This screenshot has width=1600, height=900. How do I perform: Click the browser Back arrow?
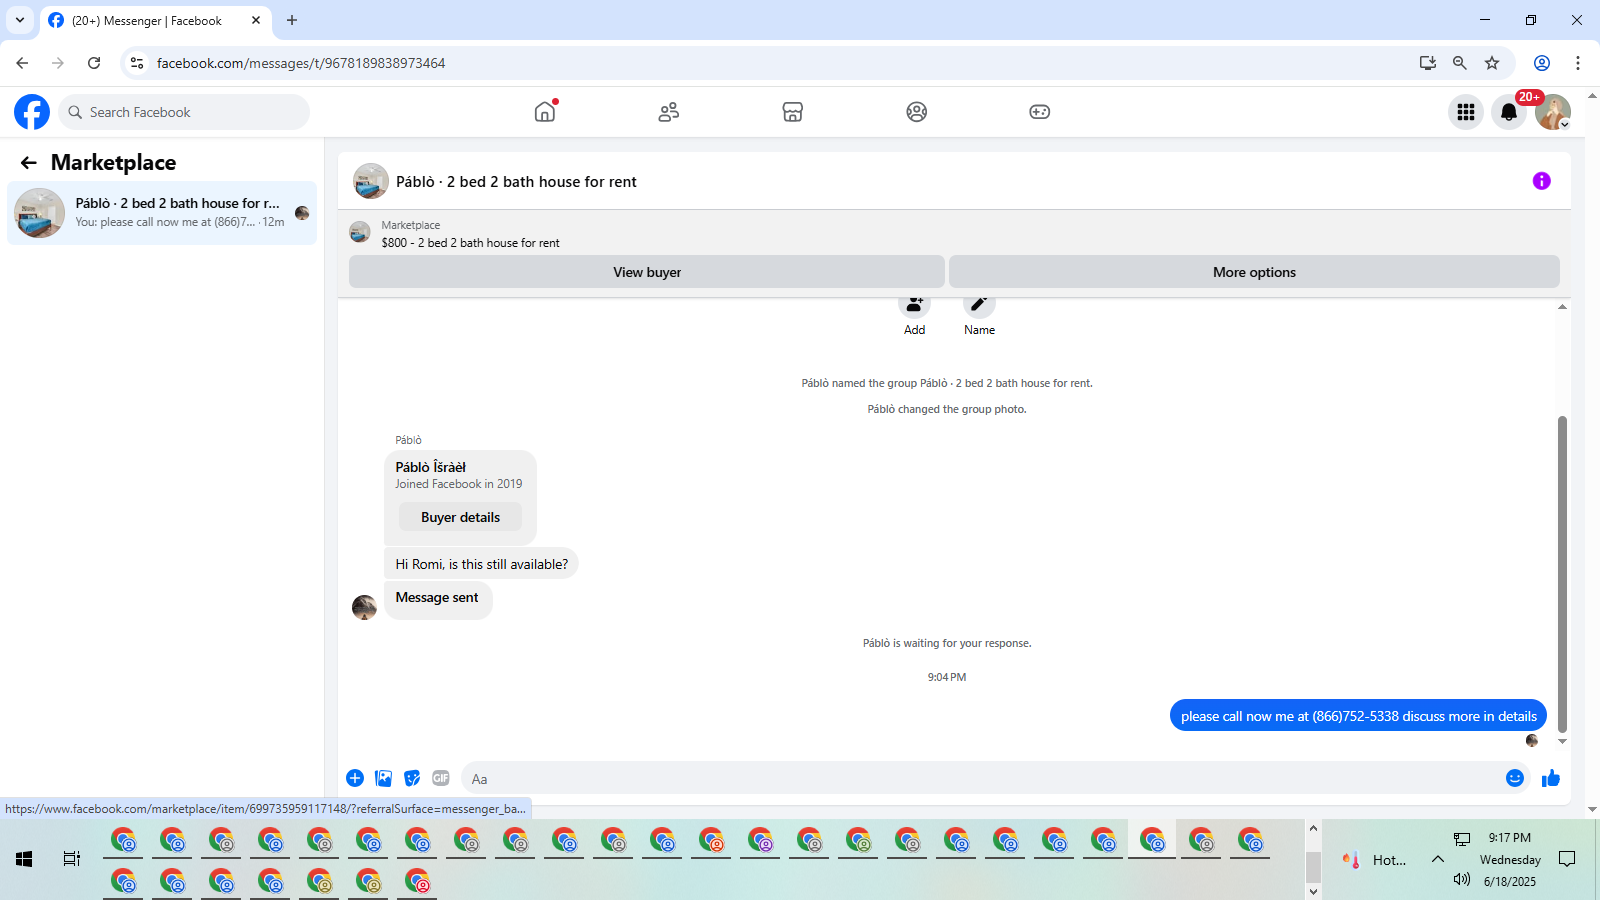tap(22, 63)
